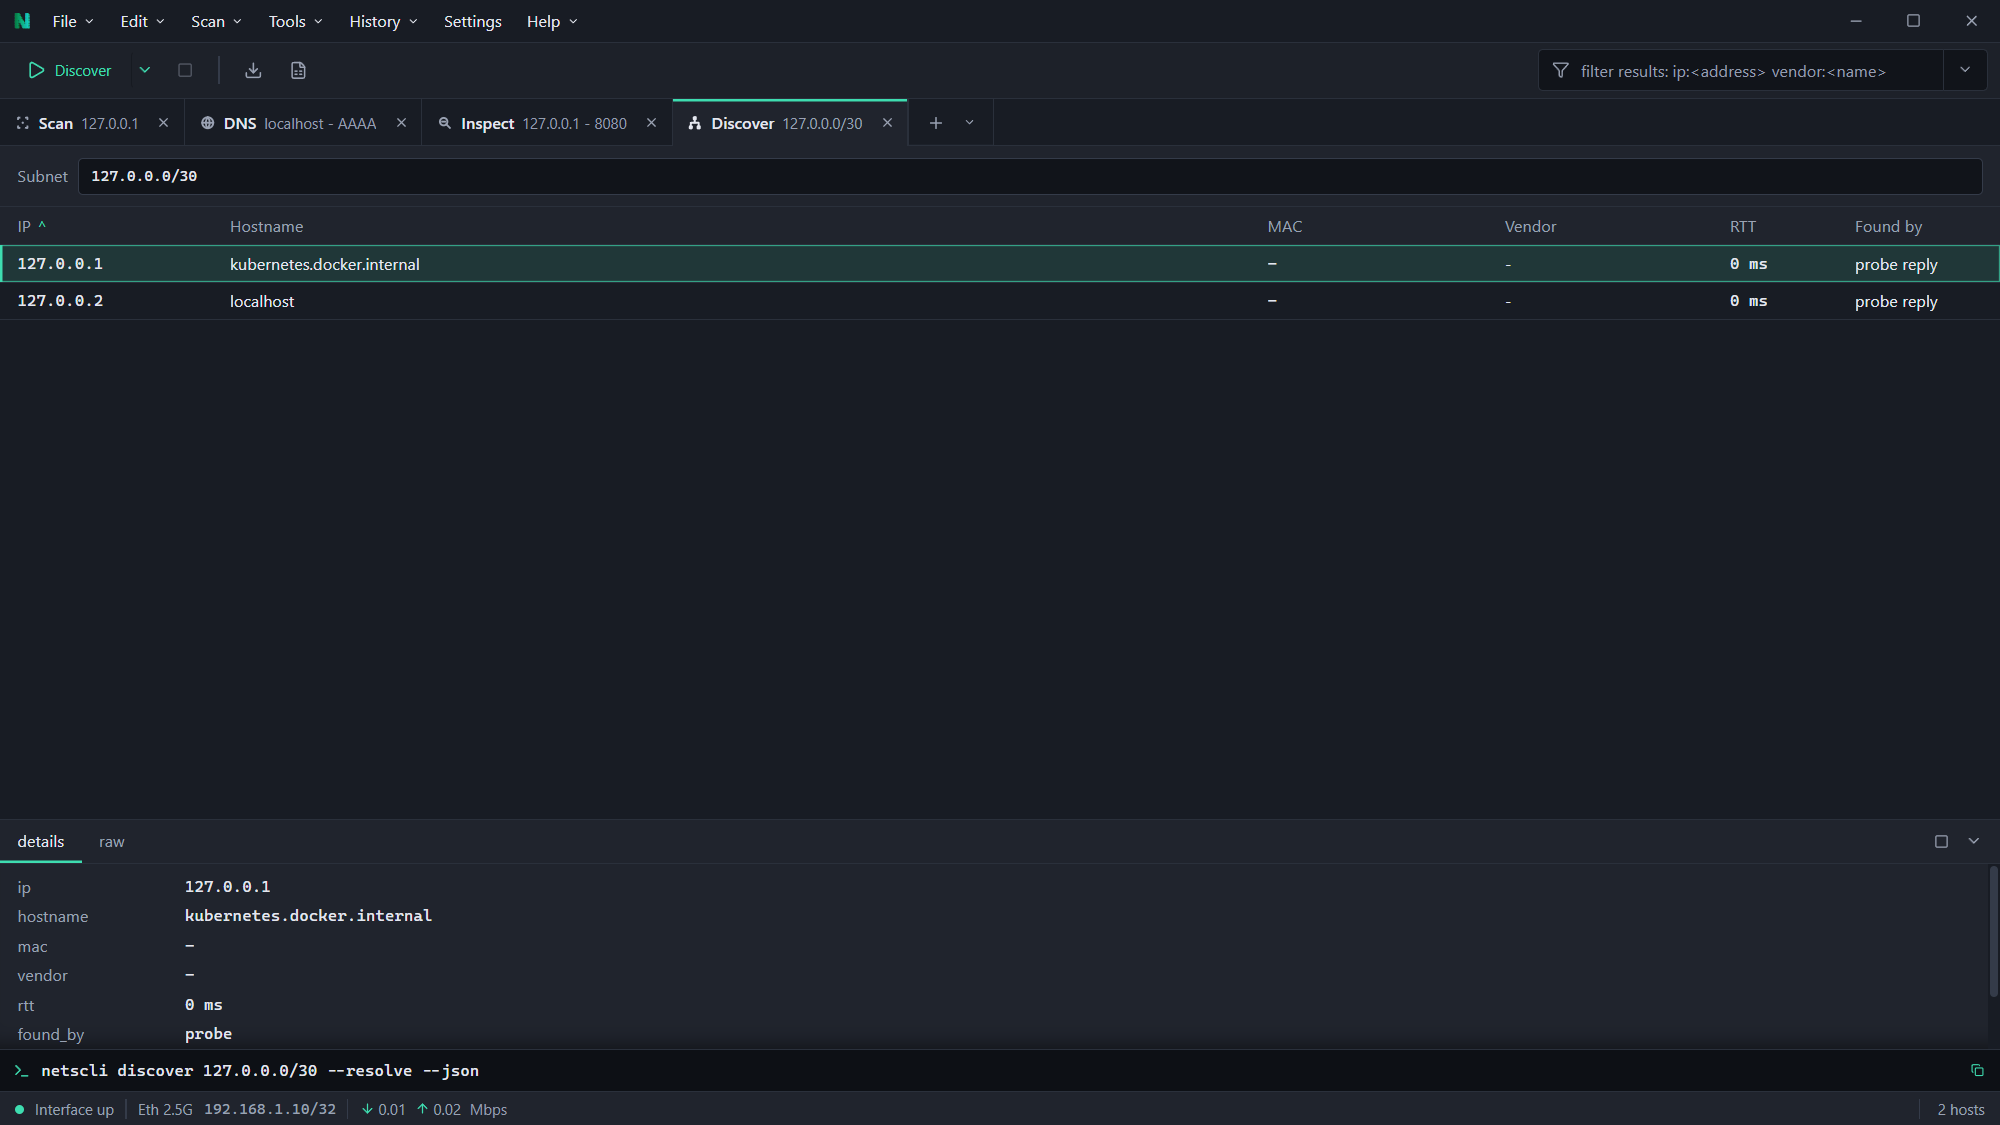Click the Interface up status indicator
Screen dimensions: 2000x1125
(x=64, y=1109)
